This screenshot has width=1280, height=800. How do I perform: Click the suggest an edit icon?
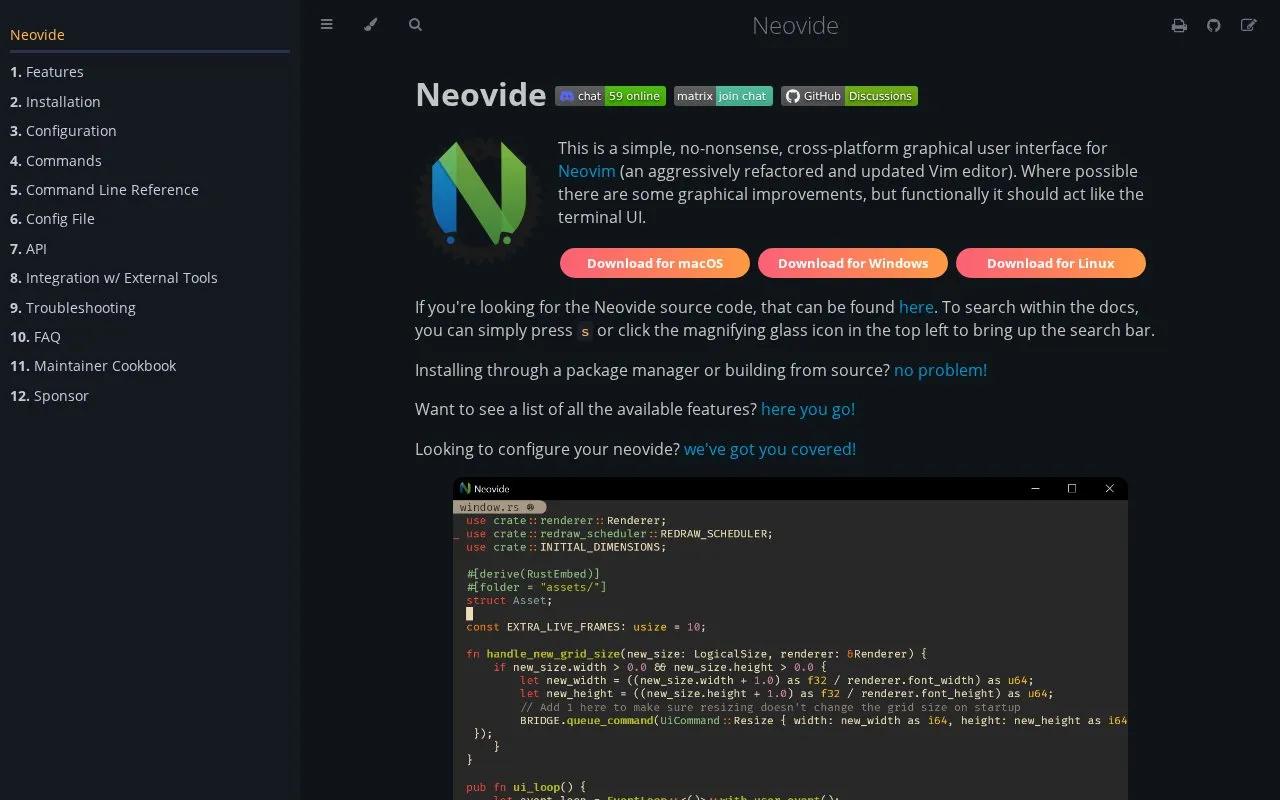(x=1248, y=26)
